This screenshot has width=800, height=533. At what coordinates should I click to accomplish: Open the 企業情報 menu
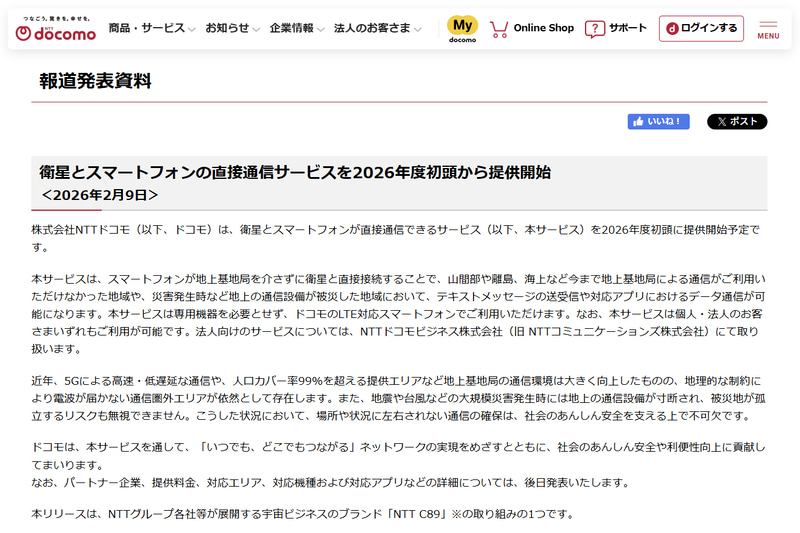(297, 28)
